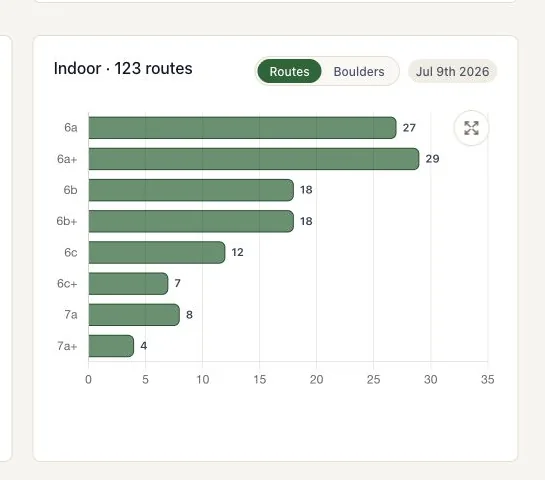Click the 6a+ bar showing 29

click(x=254, y=159)
